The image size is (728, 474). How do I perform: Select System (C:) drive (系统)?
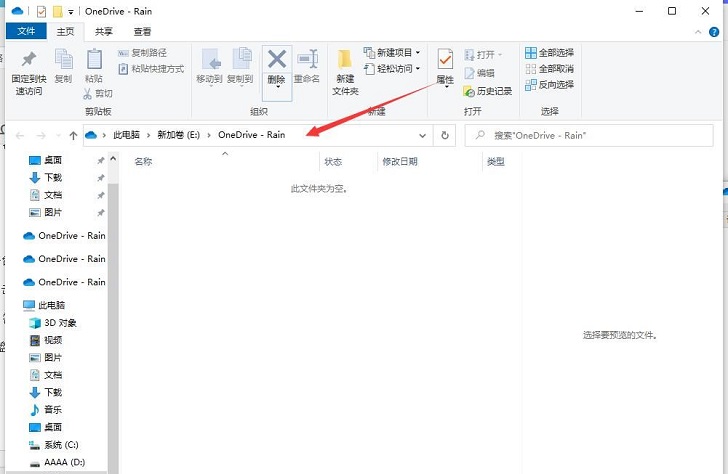(53, 445)
